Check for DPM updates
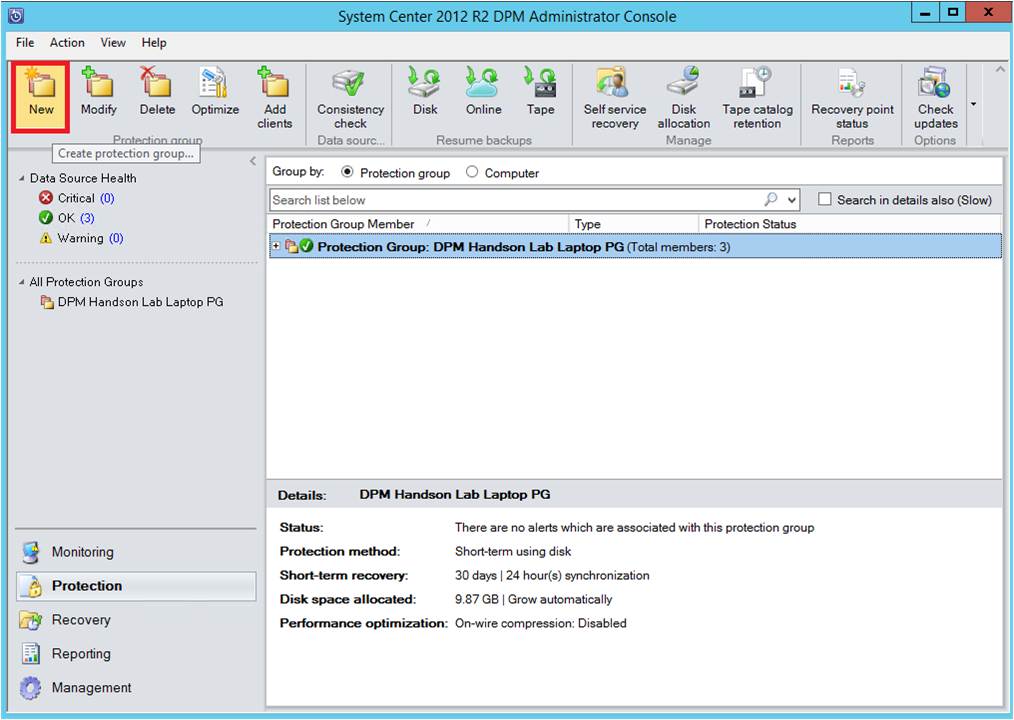 (x=934, y=95)
